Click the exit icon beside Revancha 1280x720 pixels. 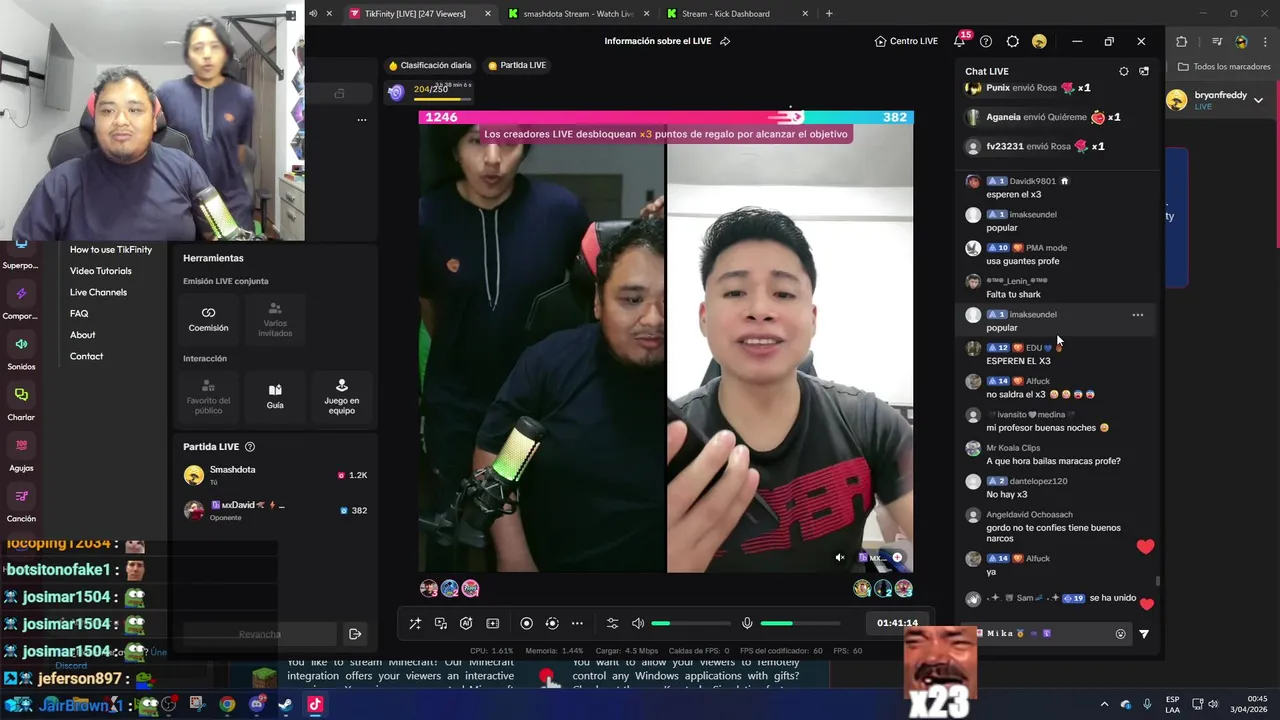pos(354,634)
